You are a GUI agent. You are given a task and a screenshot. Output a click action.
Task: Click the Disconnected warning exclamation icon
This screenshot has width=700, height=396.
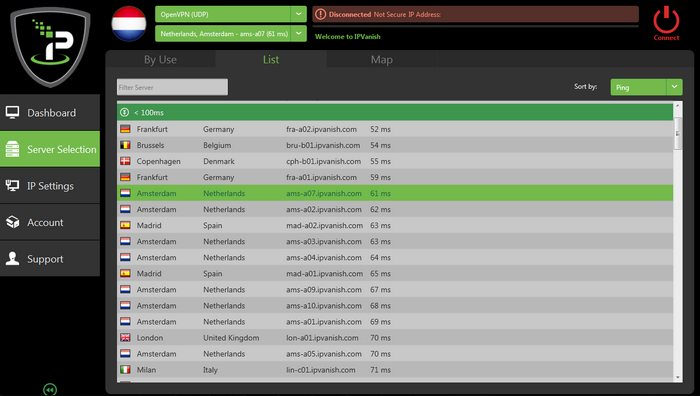[320, 14]
